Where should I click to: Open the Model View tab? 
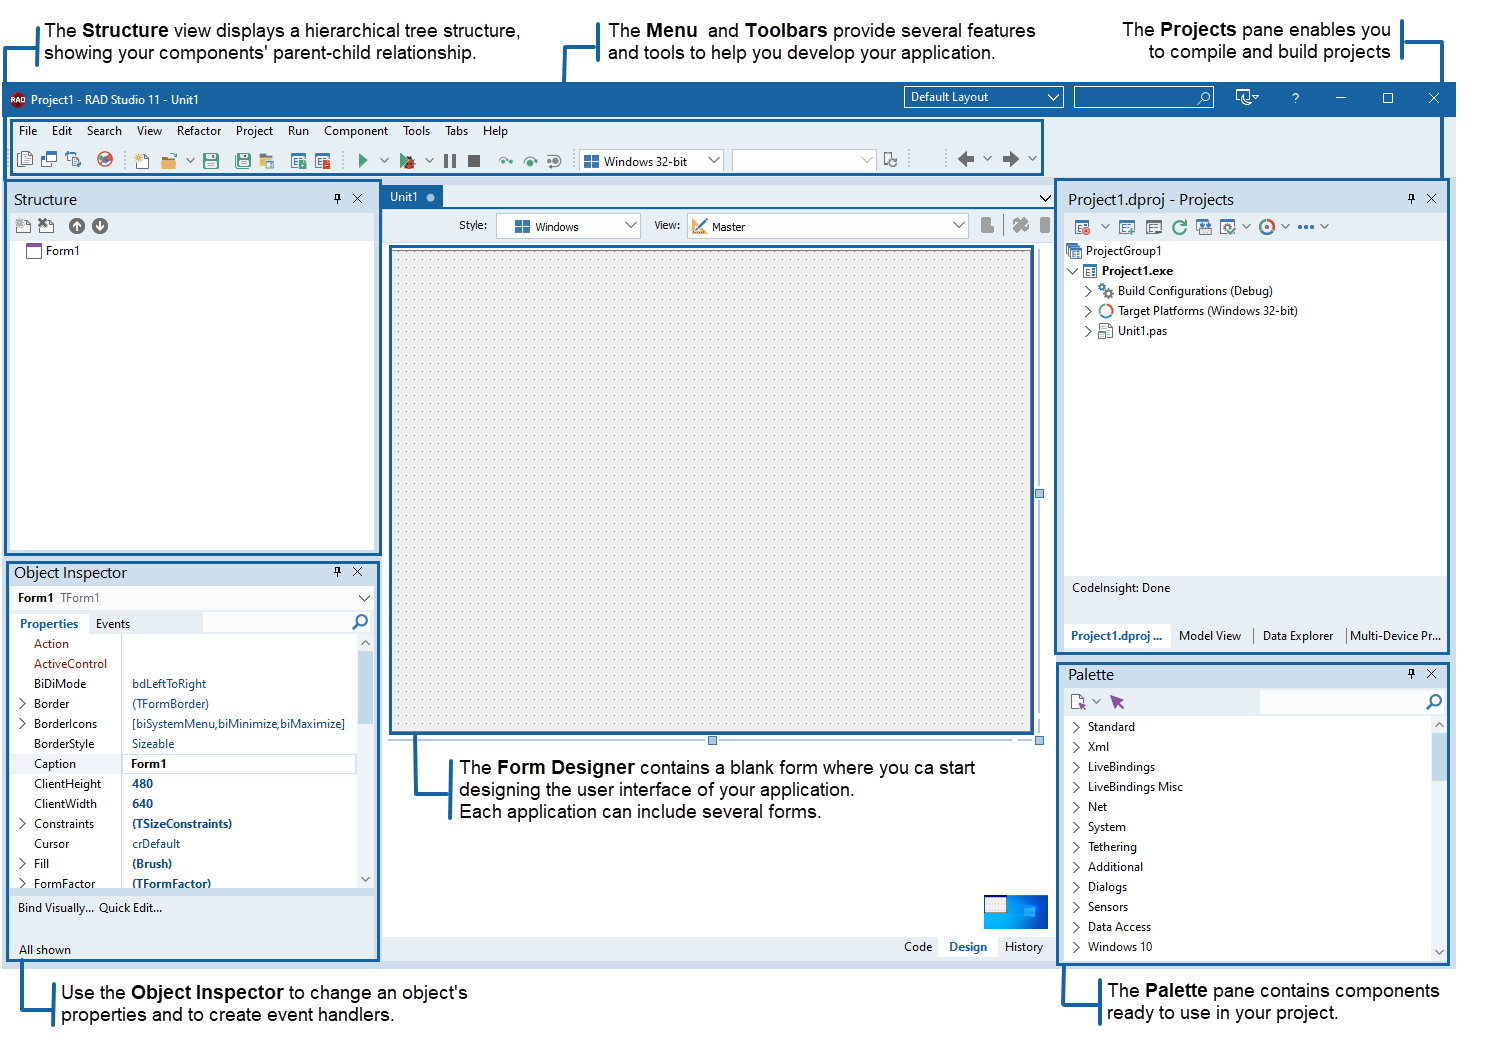tap(1210, 636)
